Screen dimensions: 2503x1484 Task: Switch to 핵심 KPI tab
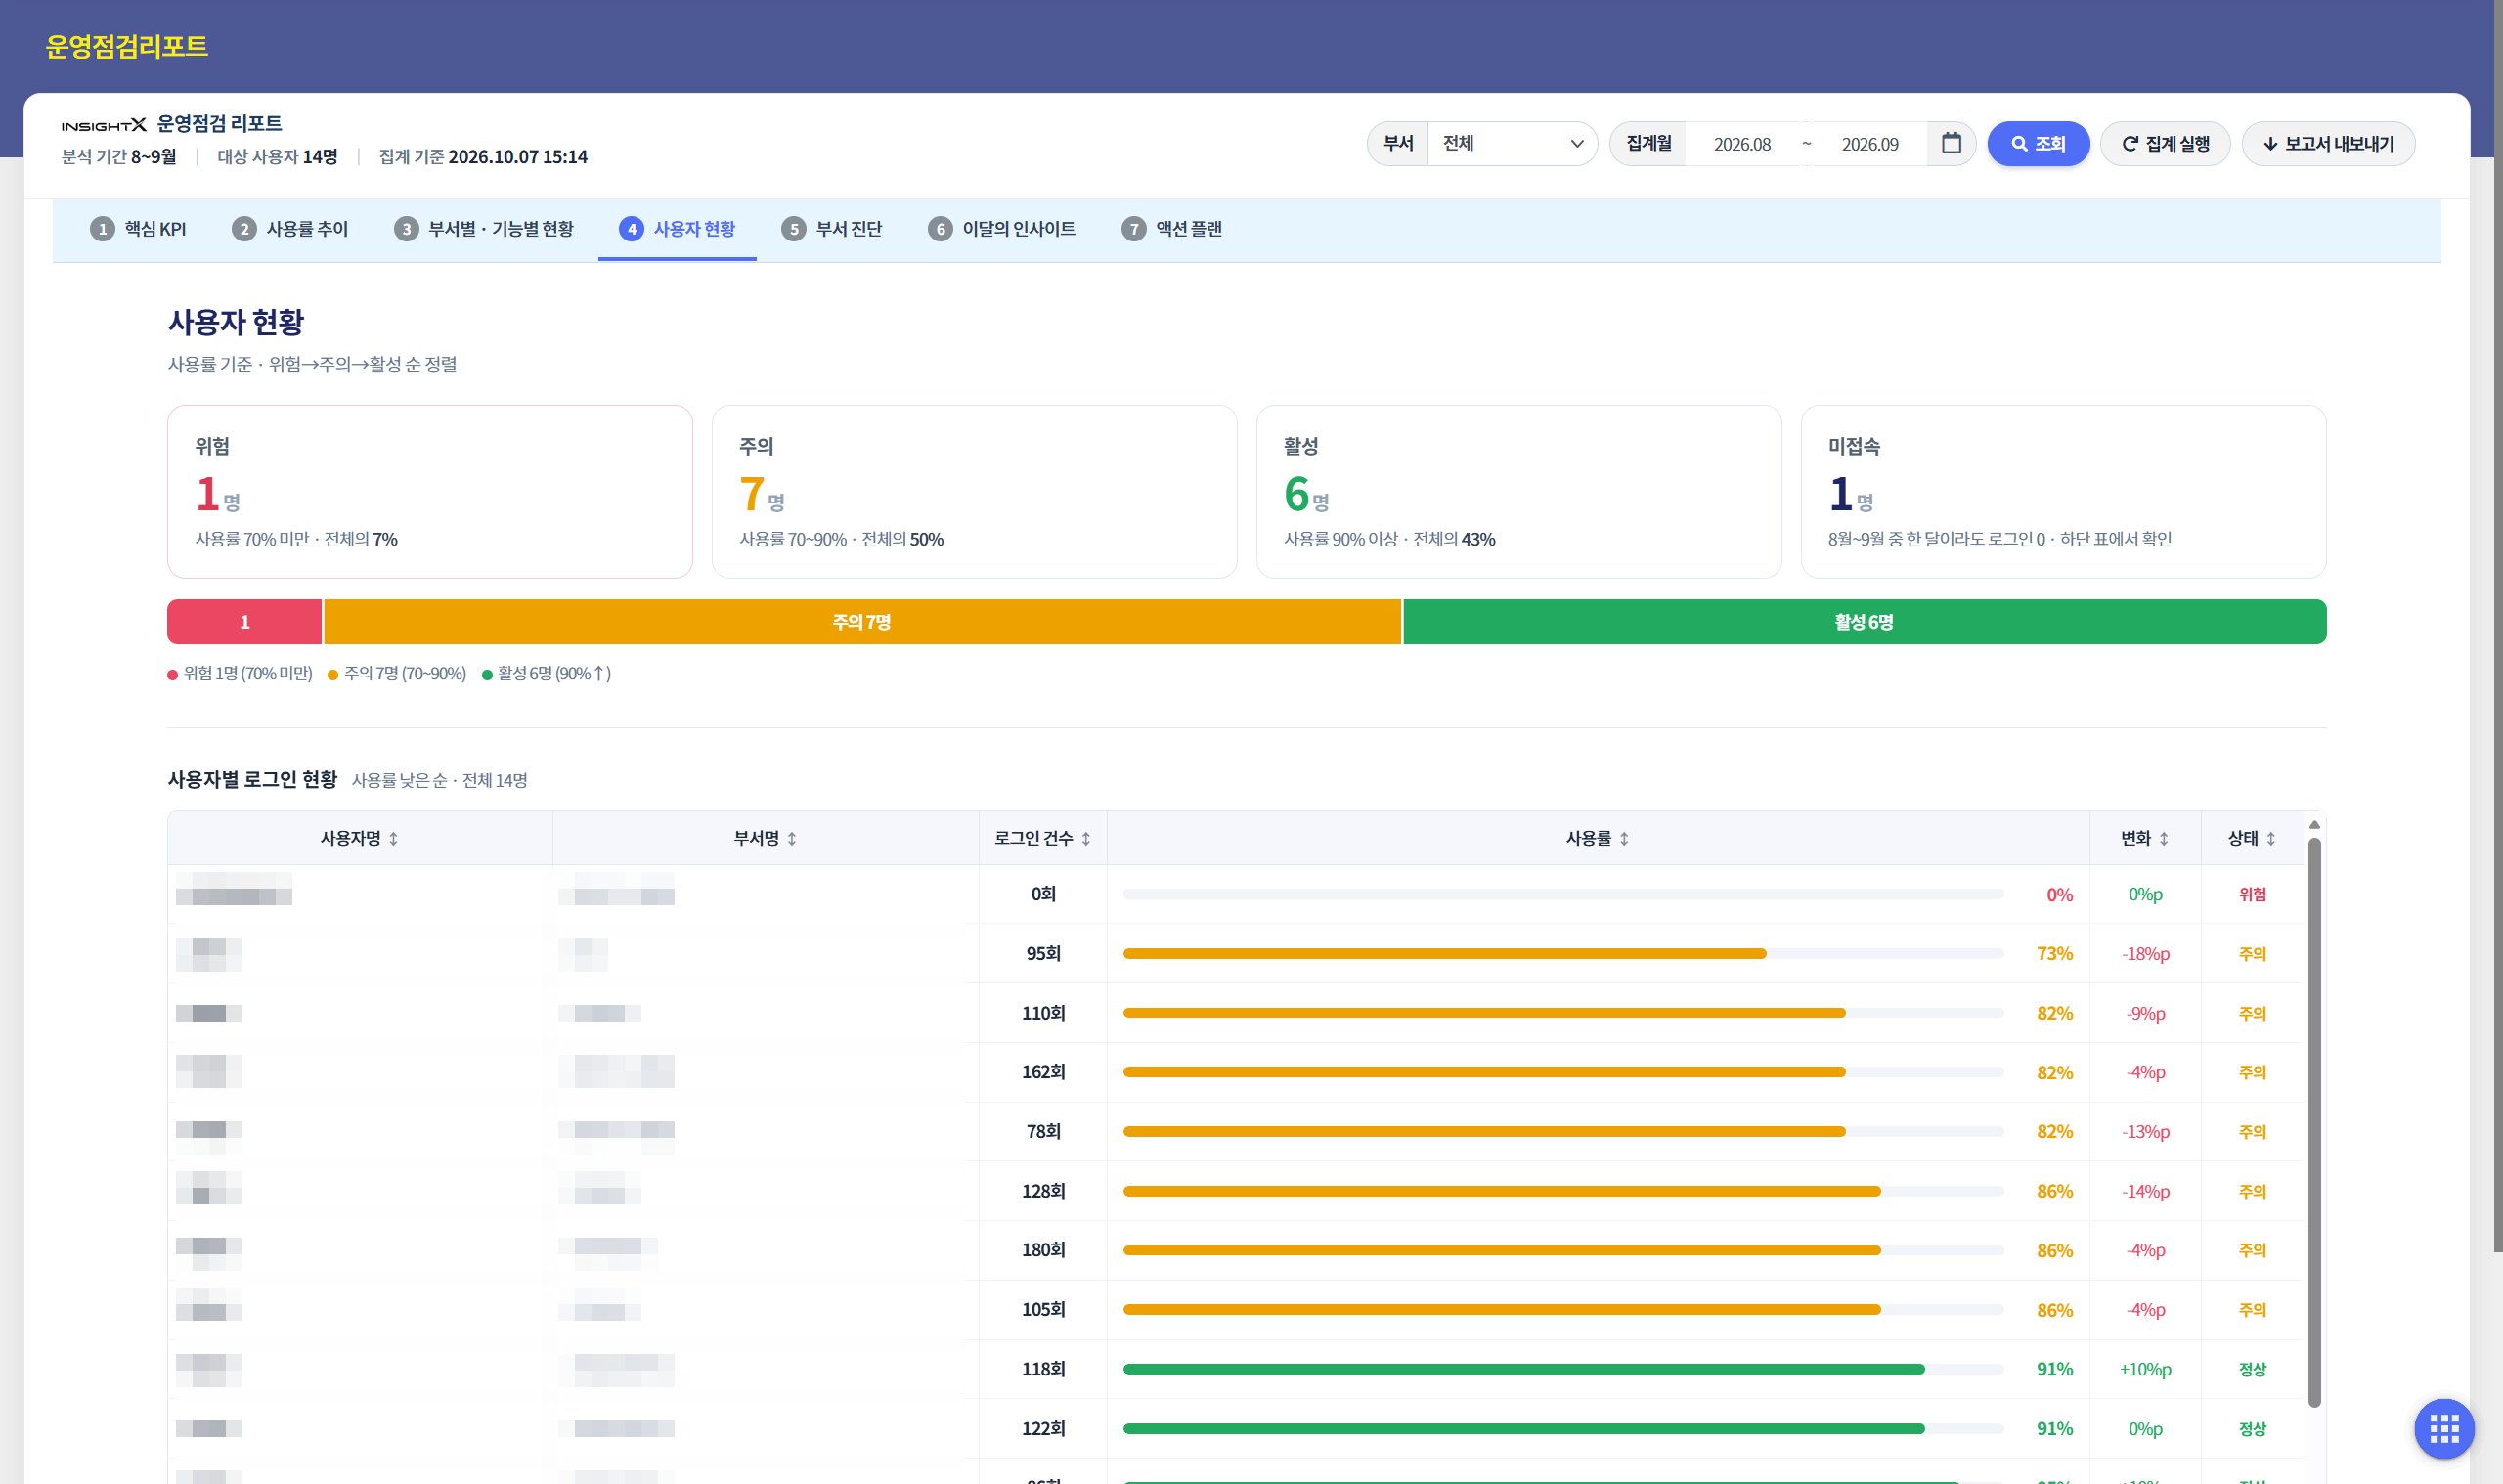[x=138, y=229]
